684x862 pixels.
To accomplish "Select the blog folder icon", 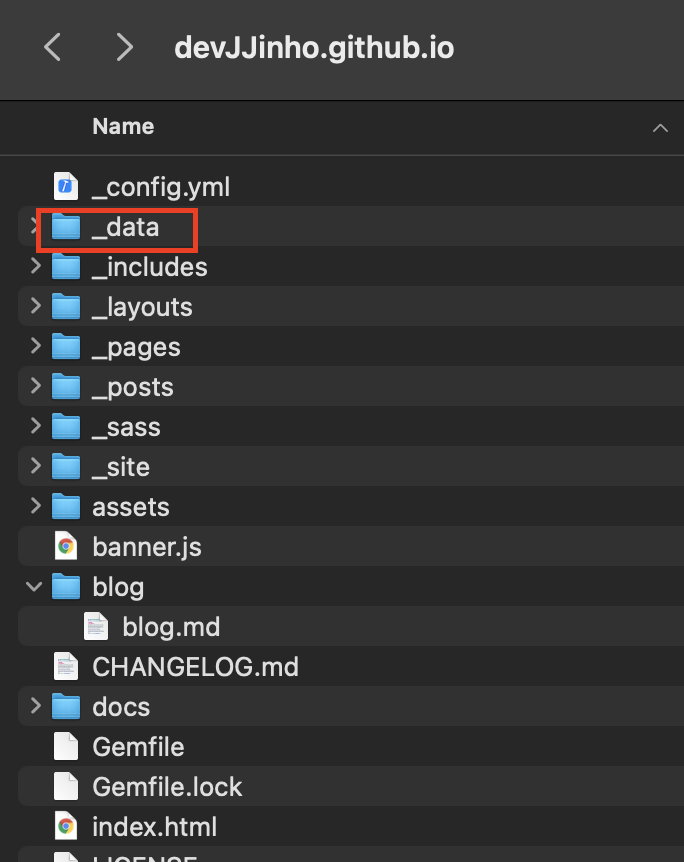I will tap(66, 587).
